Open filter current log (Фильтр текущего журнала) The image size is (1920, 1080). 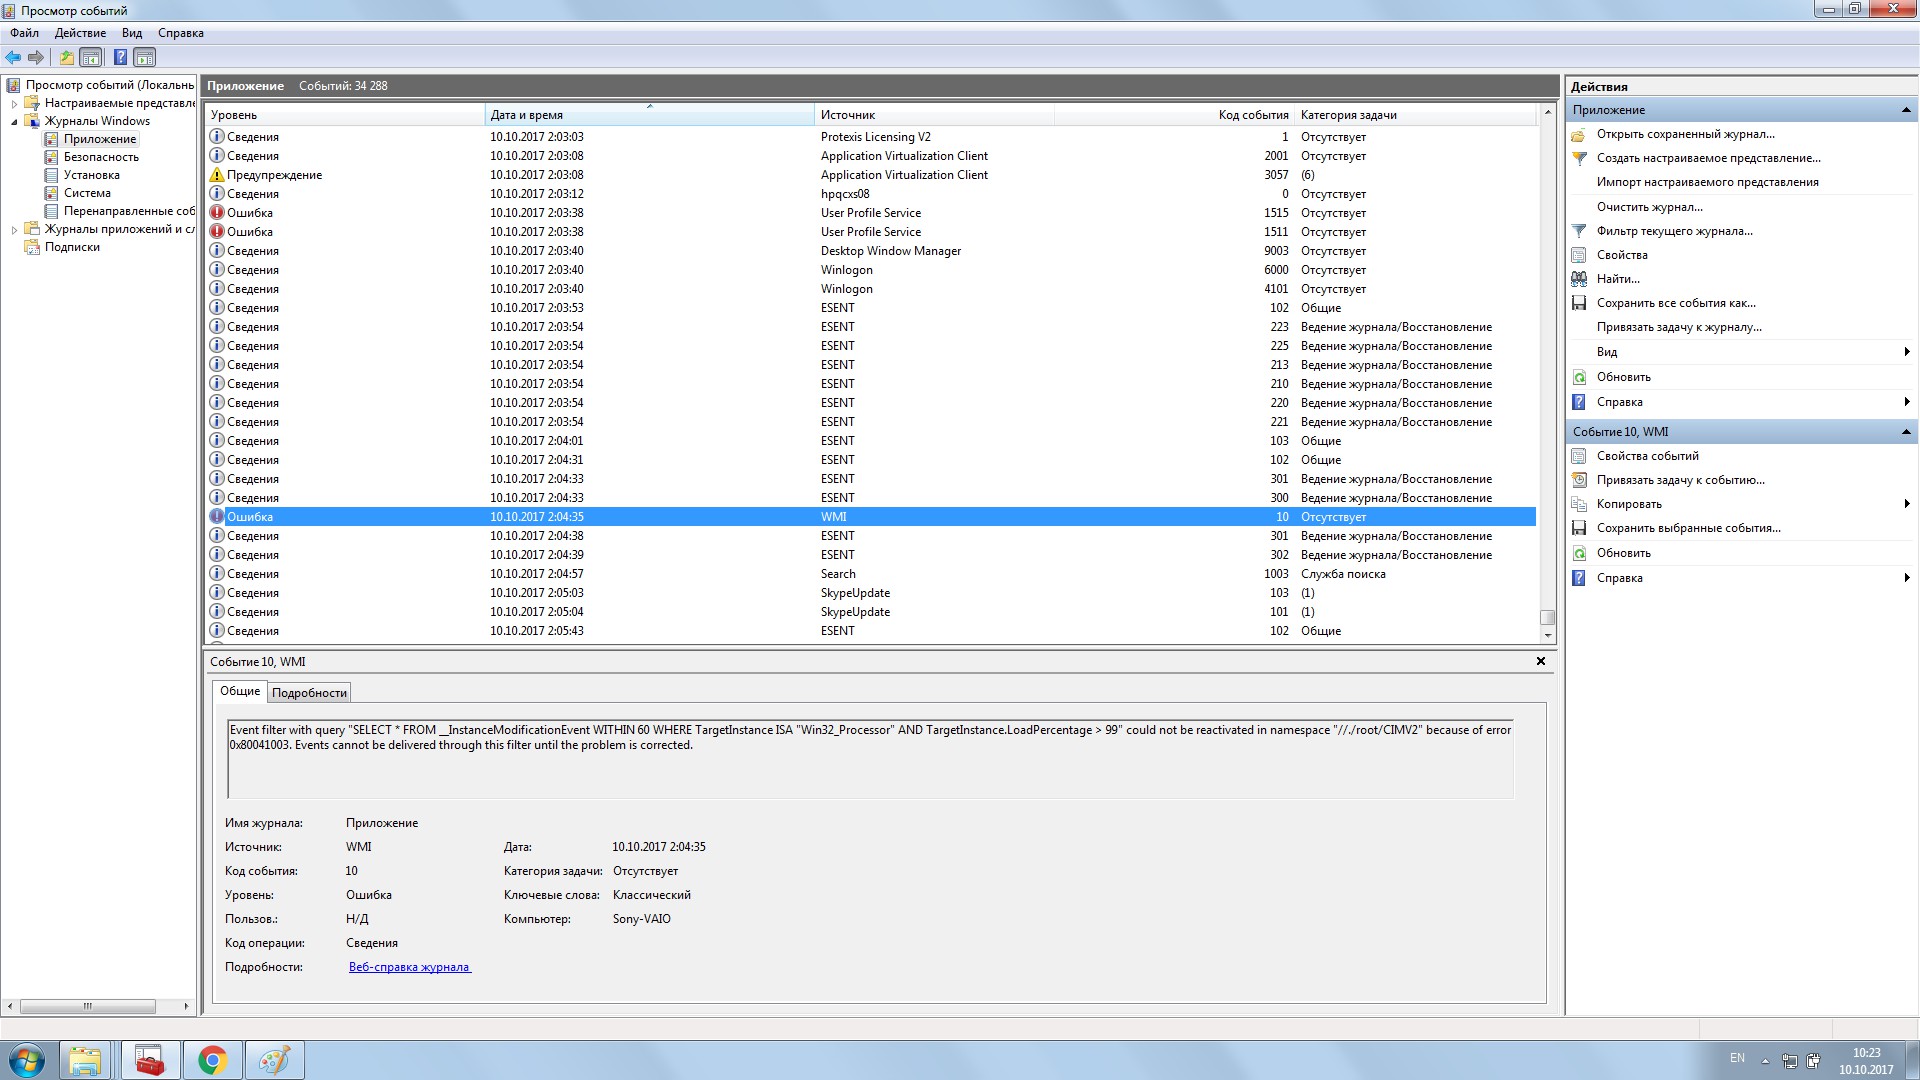1674,231
